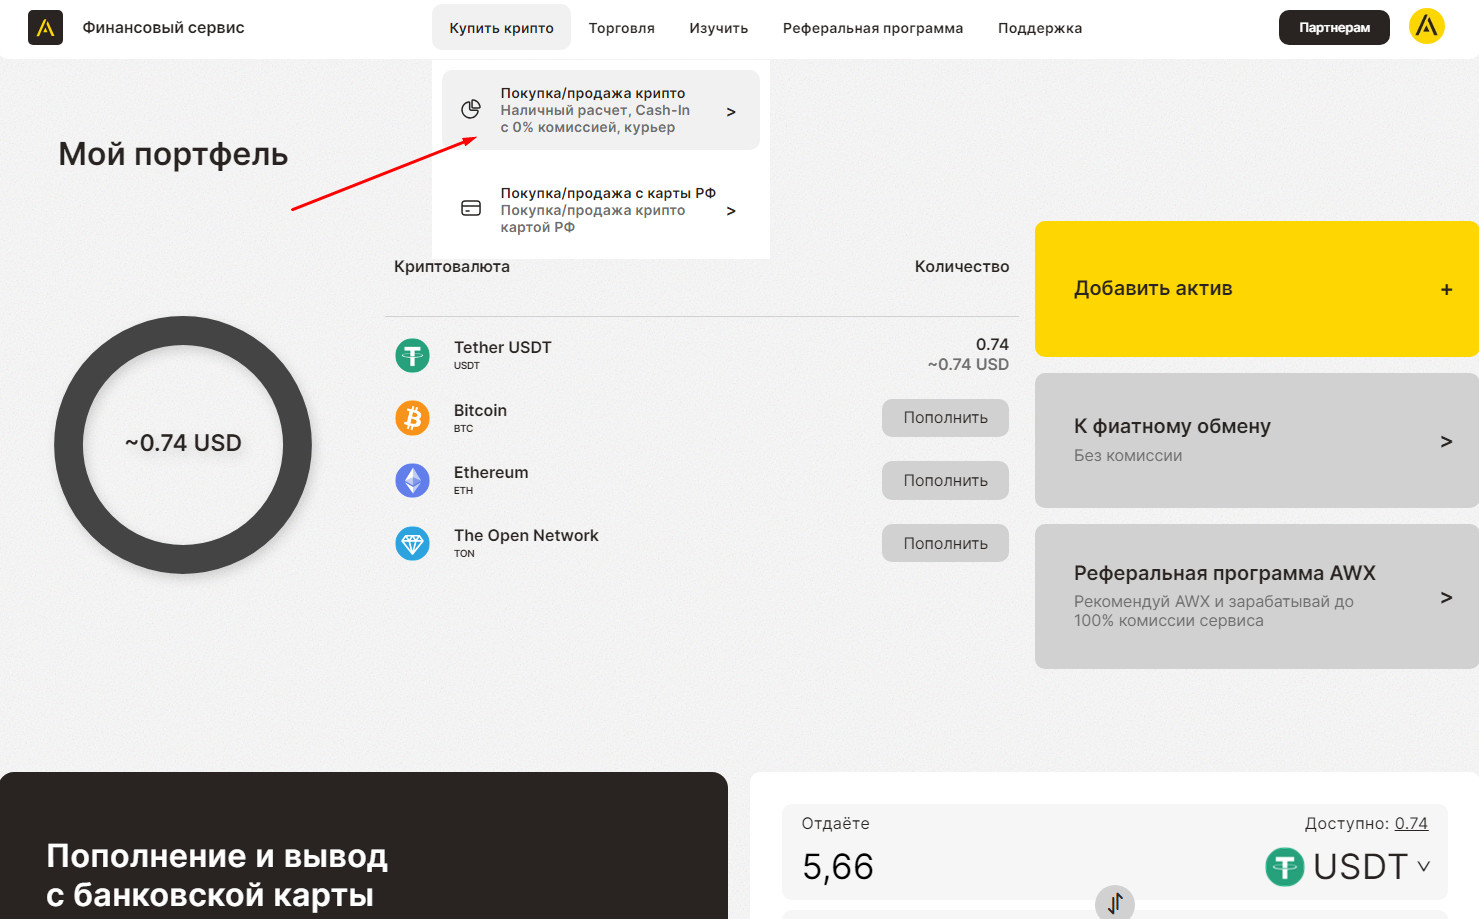Image resolution: width=1479 pixels, height=919 pixels.
Task: Click the Tether USDT coin icon
Action: (x=412, y=355)
